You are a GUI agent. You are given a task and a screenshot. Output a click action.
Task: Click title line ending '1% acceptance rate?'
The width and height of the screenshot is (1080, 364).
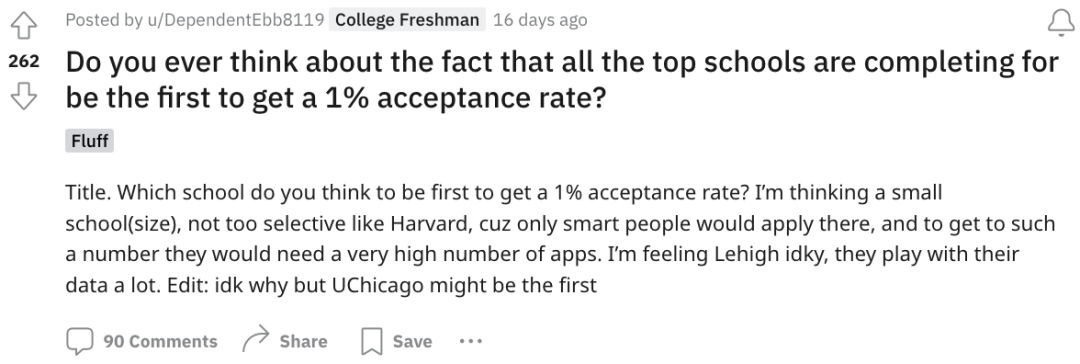[x=336, y=99]
